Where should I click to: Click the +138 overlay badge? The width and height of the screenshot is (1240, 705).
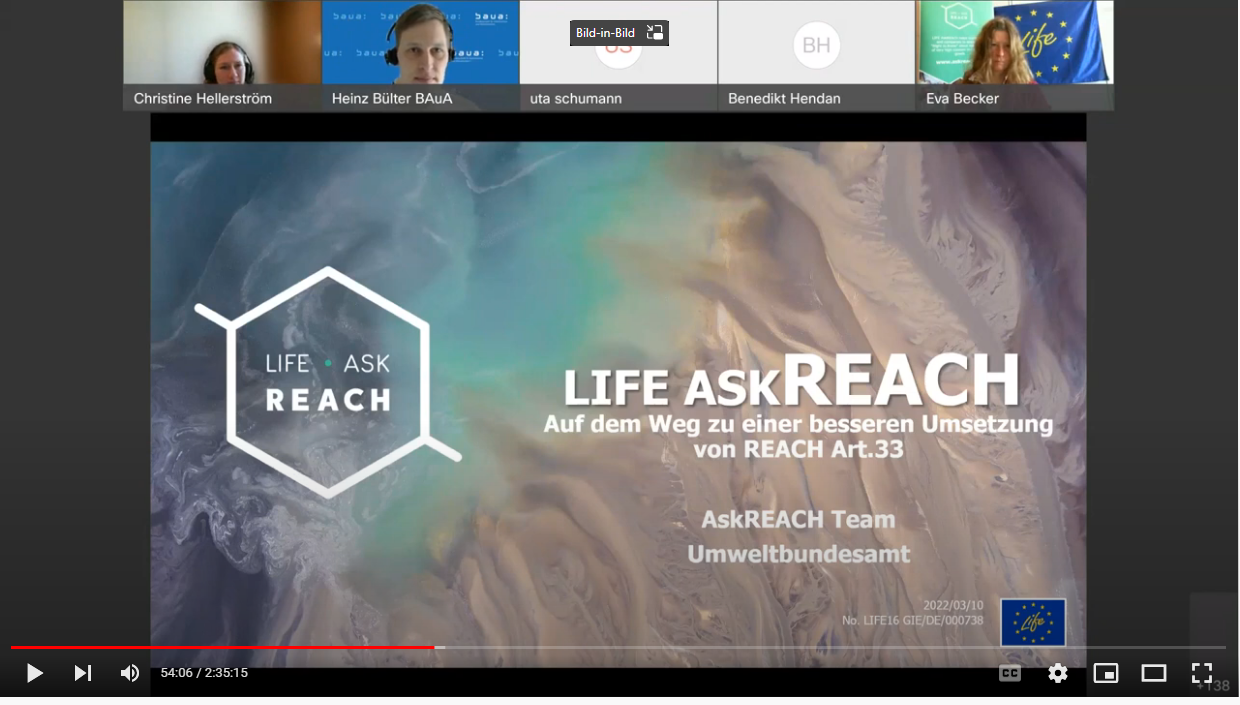pyautogui.click(x=1212, y=685)
